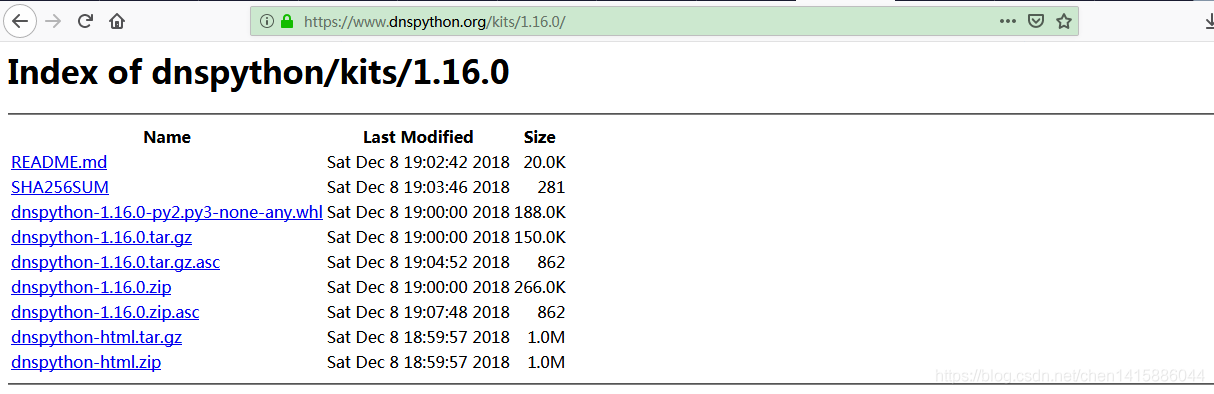Download dnspython-1.16.0.tar.gz archive

tap(101, 237)
